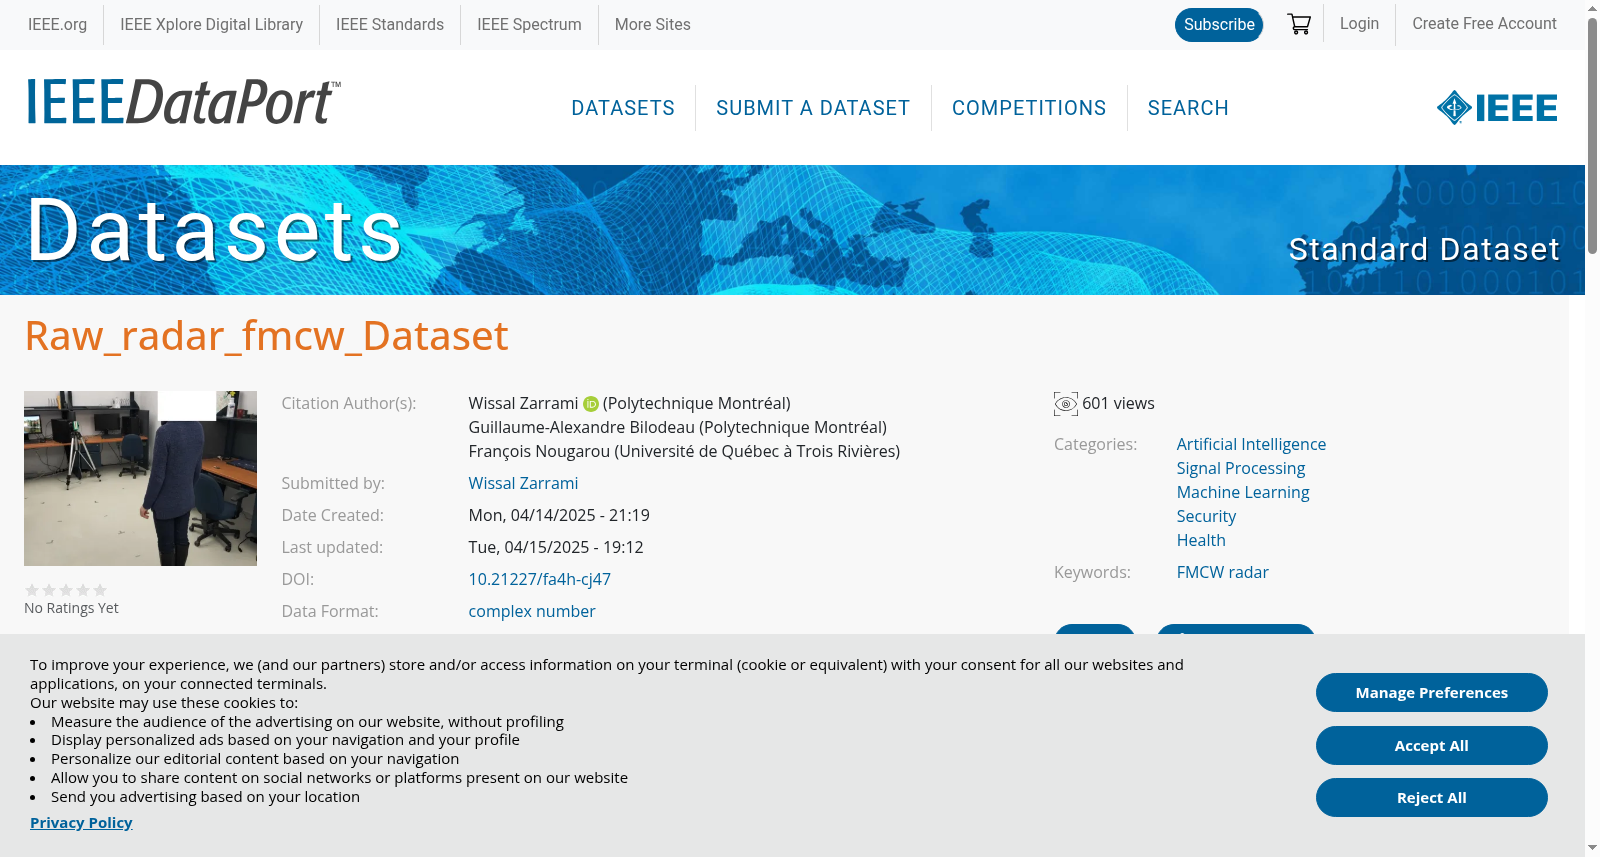1600x857 pixels.
Task: Click the IEEE logo at top right
Action: pos(1497,108)
